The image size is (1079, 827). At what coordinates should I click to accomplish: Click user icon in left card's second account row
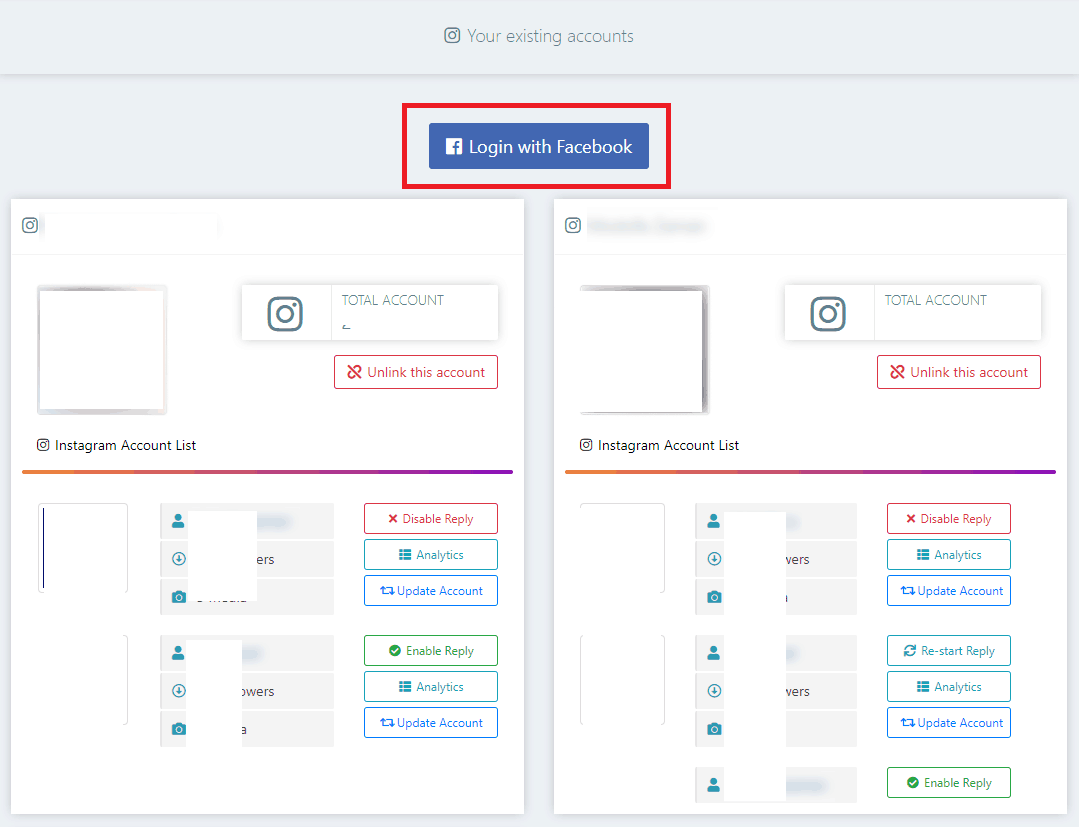[178, 653]
